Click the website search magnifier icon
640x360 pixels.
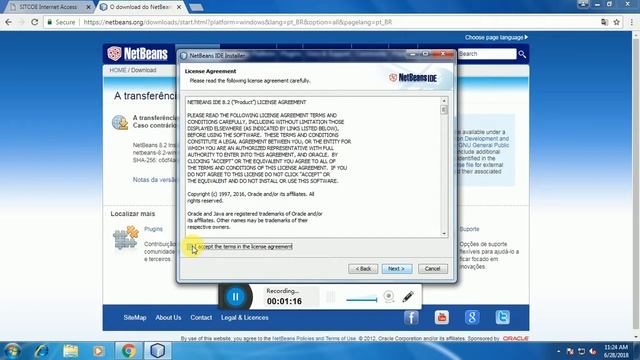tap(522, 54)
